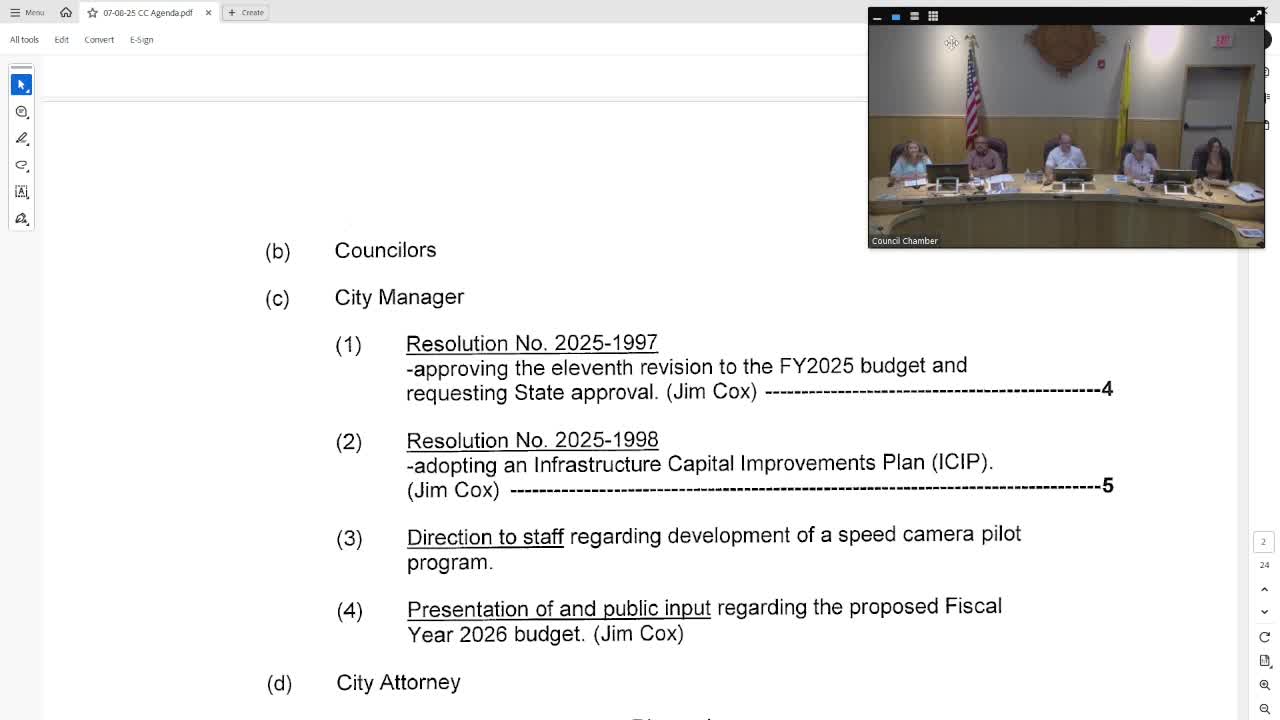Zoom in on the document
The width and height of the screenshot is (1280, 720).
(1264, 685)
